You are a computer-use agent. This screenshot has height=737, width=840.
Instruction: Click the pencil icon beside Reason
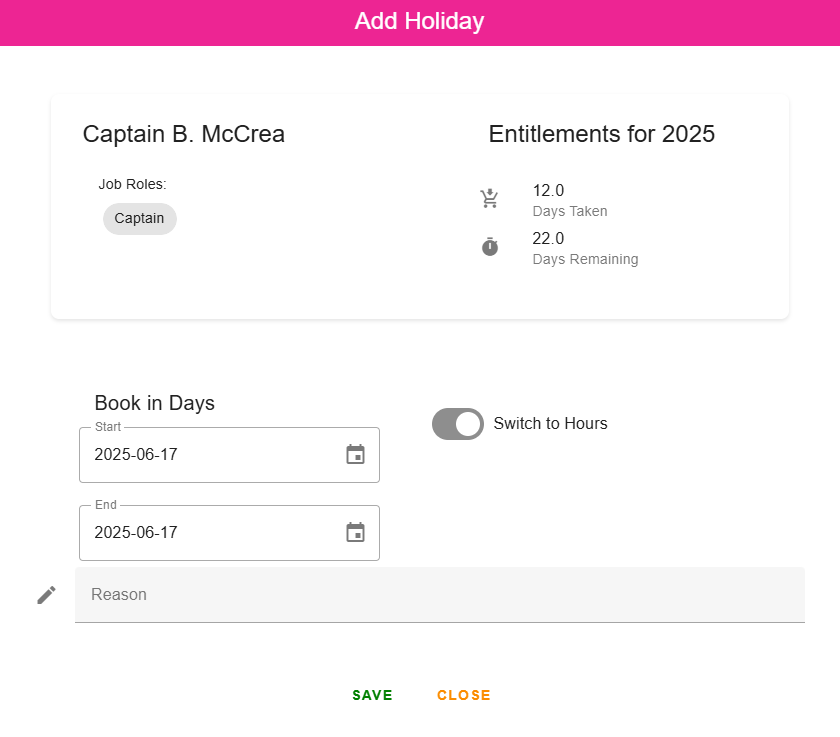(46, 595)
